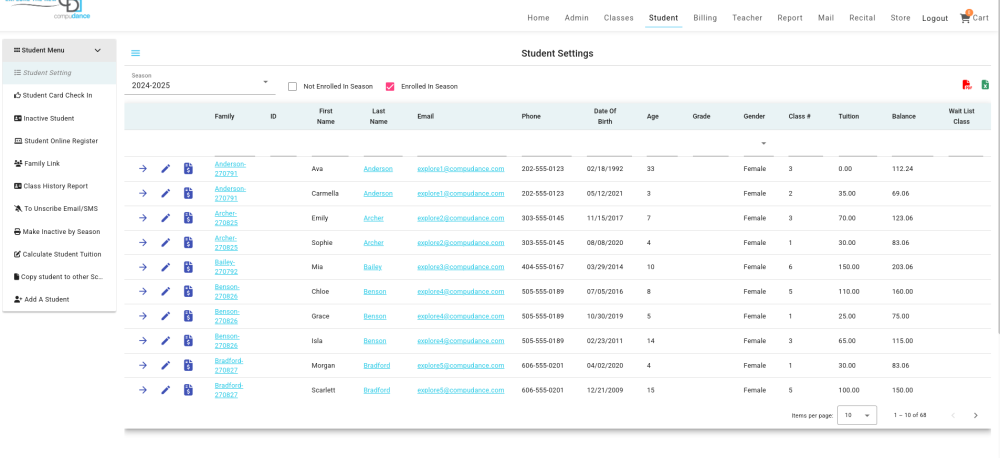Sort by the Date Of Birth header

point(605,116)
